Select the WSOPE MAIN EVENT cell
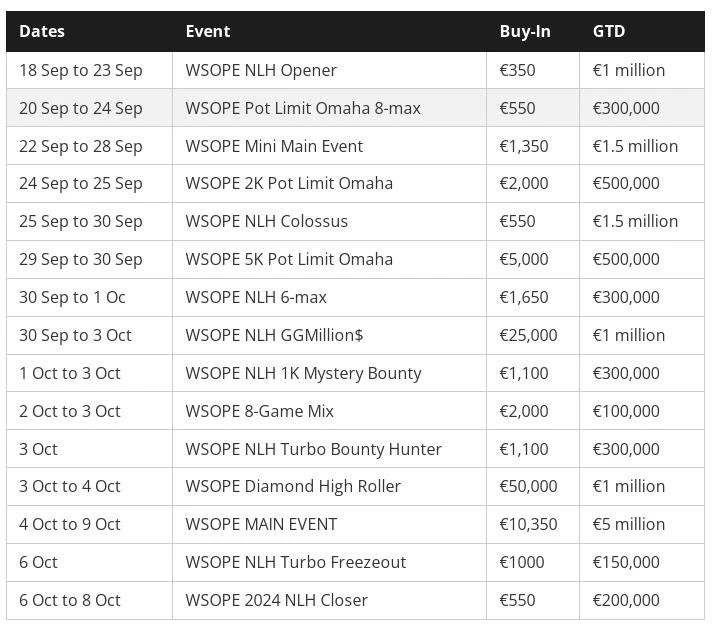The width and height of the screenshot is (714, 635). (261, 524)
